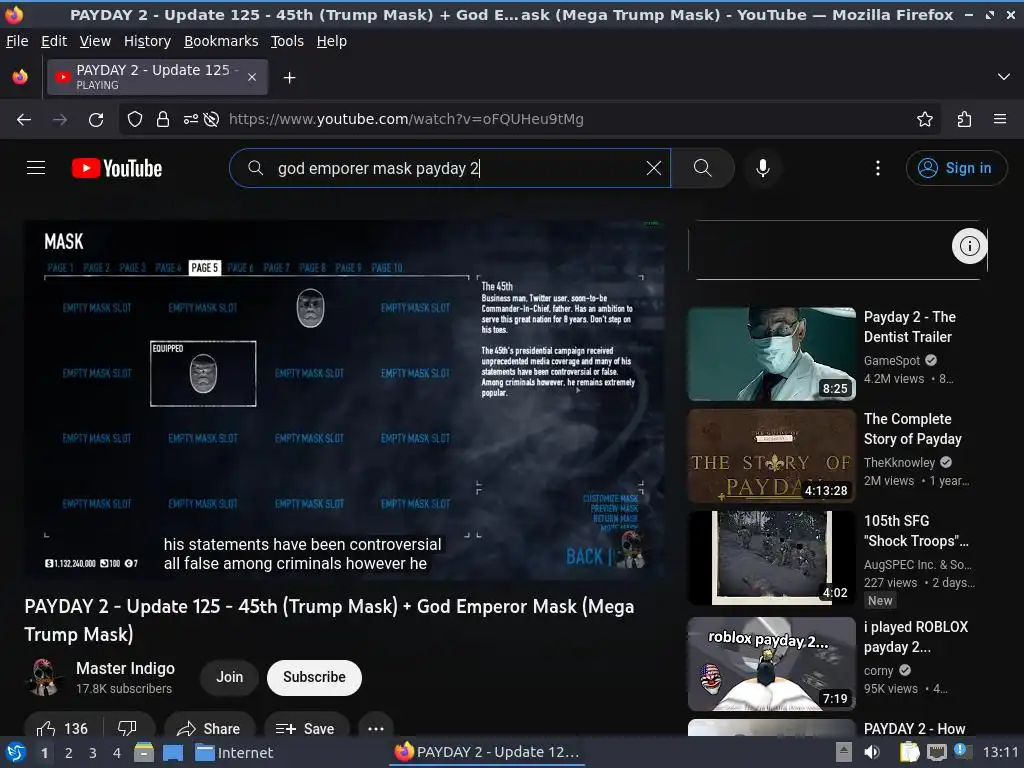Open the 105th SFG Shock Troops thumbnail
1024x768 pixels.
(x=771, y=558)
